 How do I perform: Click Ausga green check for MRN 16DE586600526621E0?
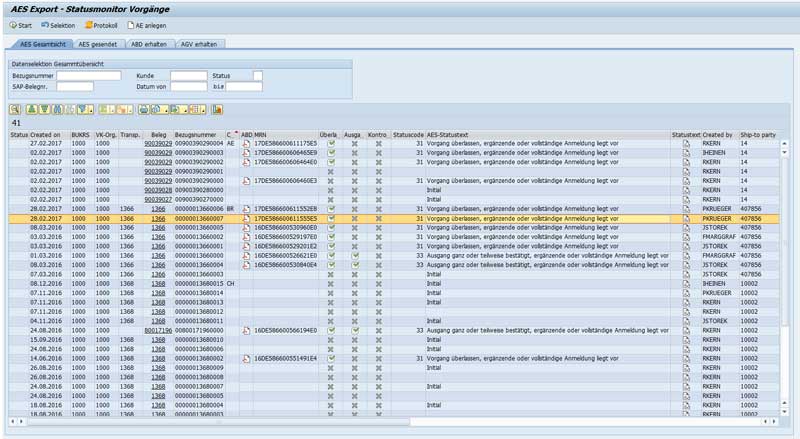tap(355, 256)
